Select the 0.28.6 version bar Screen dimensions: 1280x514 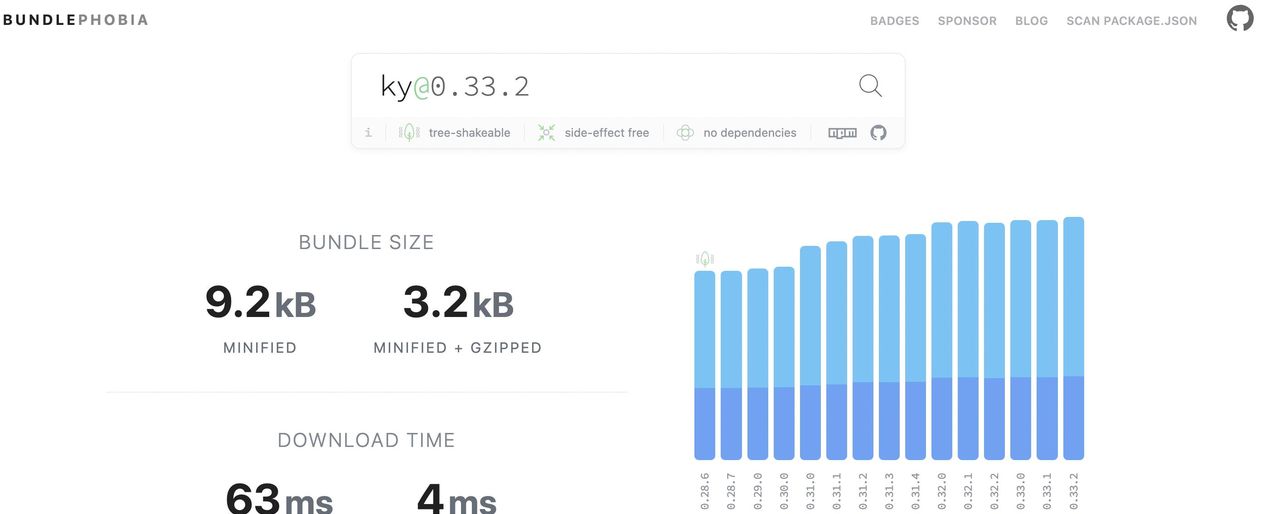point(705,365)
